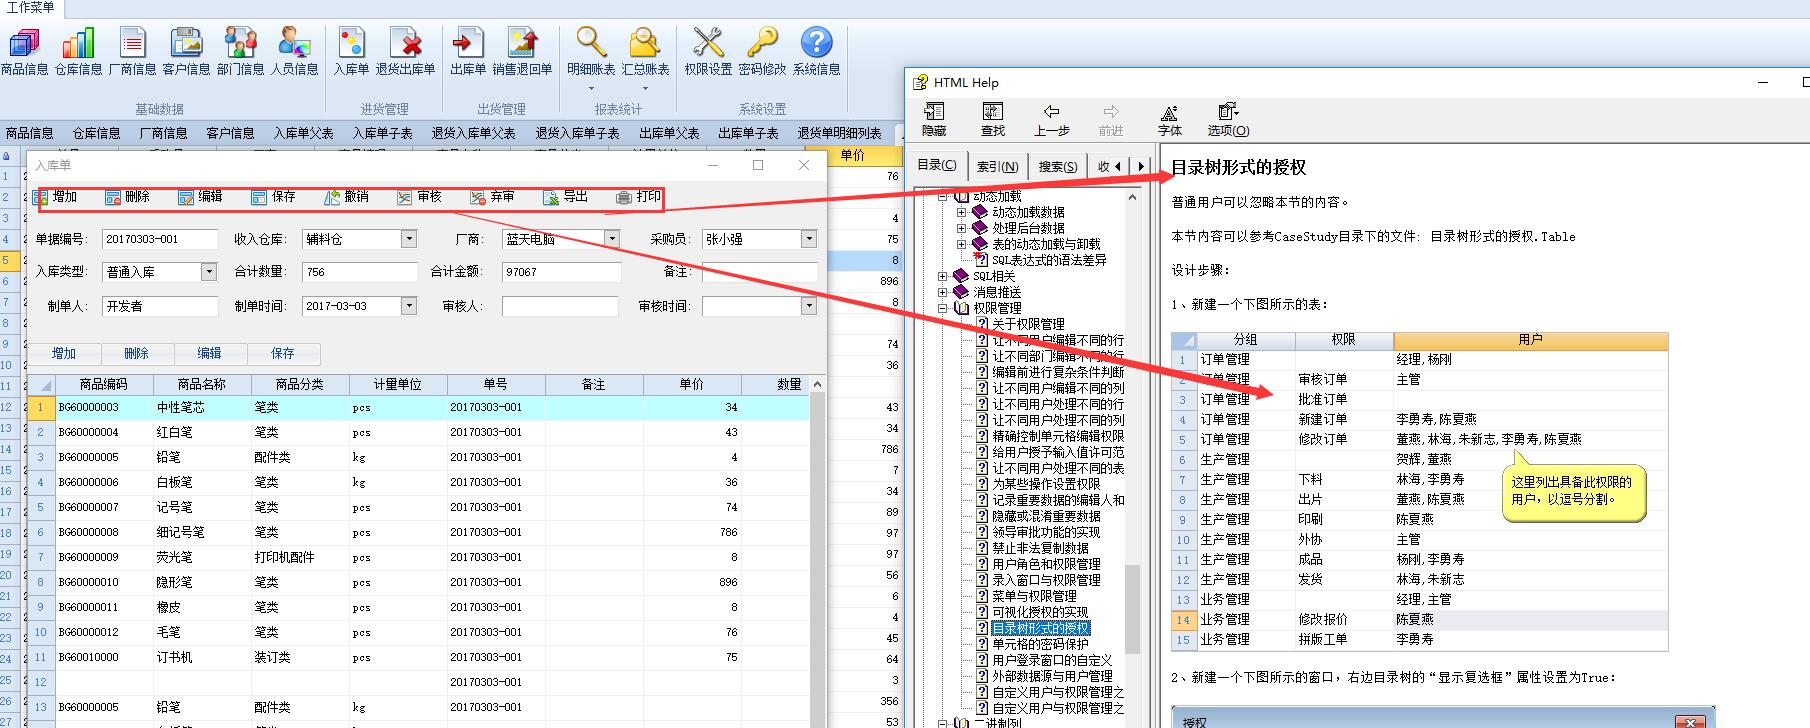Click 保存 in 入库单 top toolbar
The height and width of the screenshot is (728, 1810).
tap(274, 197)
